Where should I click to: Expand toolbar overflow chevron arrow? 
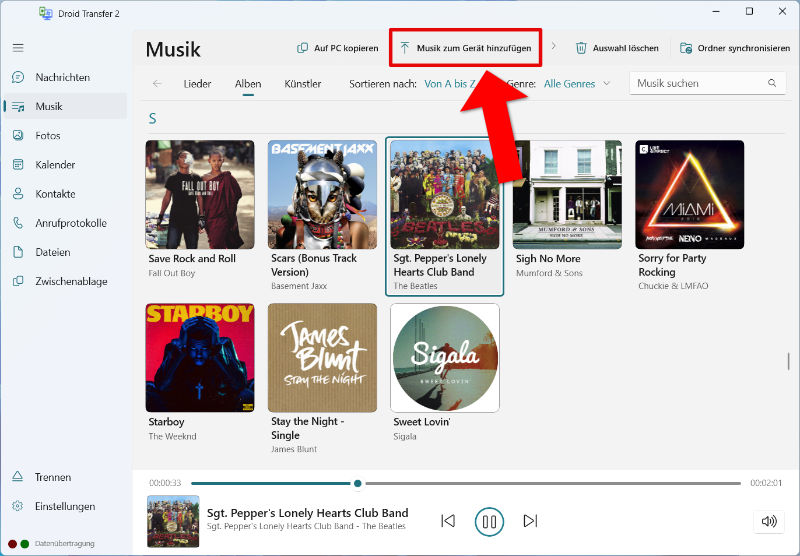tap(554, 47)
